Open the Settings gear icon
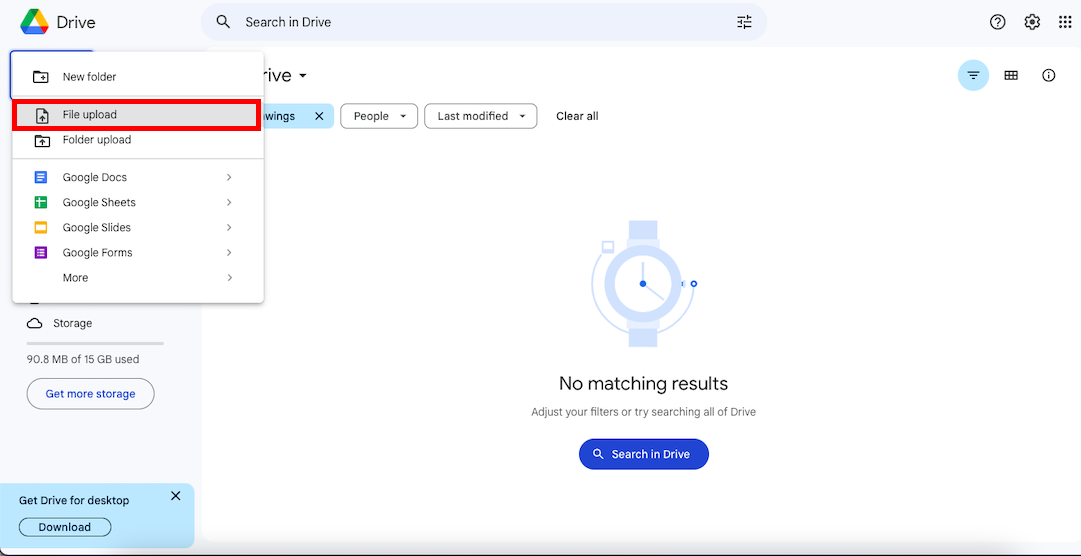Viewport: 1081px width, 556px height. (x=1031, y=22)
